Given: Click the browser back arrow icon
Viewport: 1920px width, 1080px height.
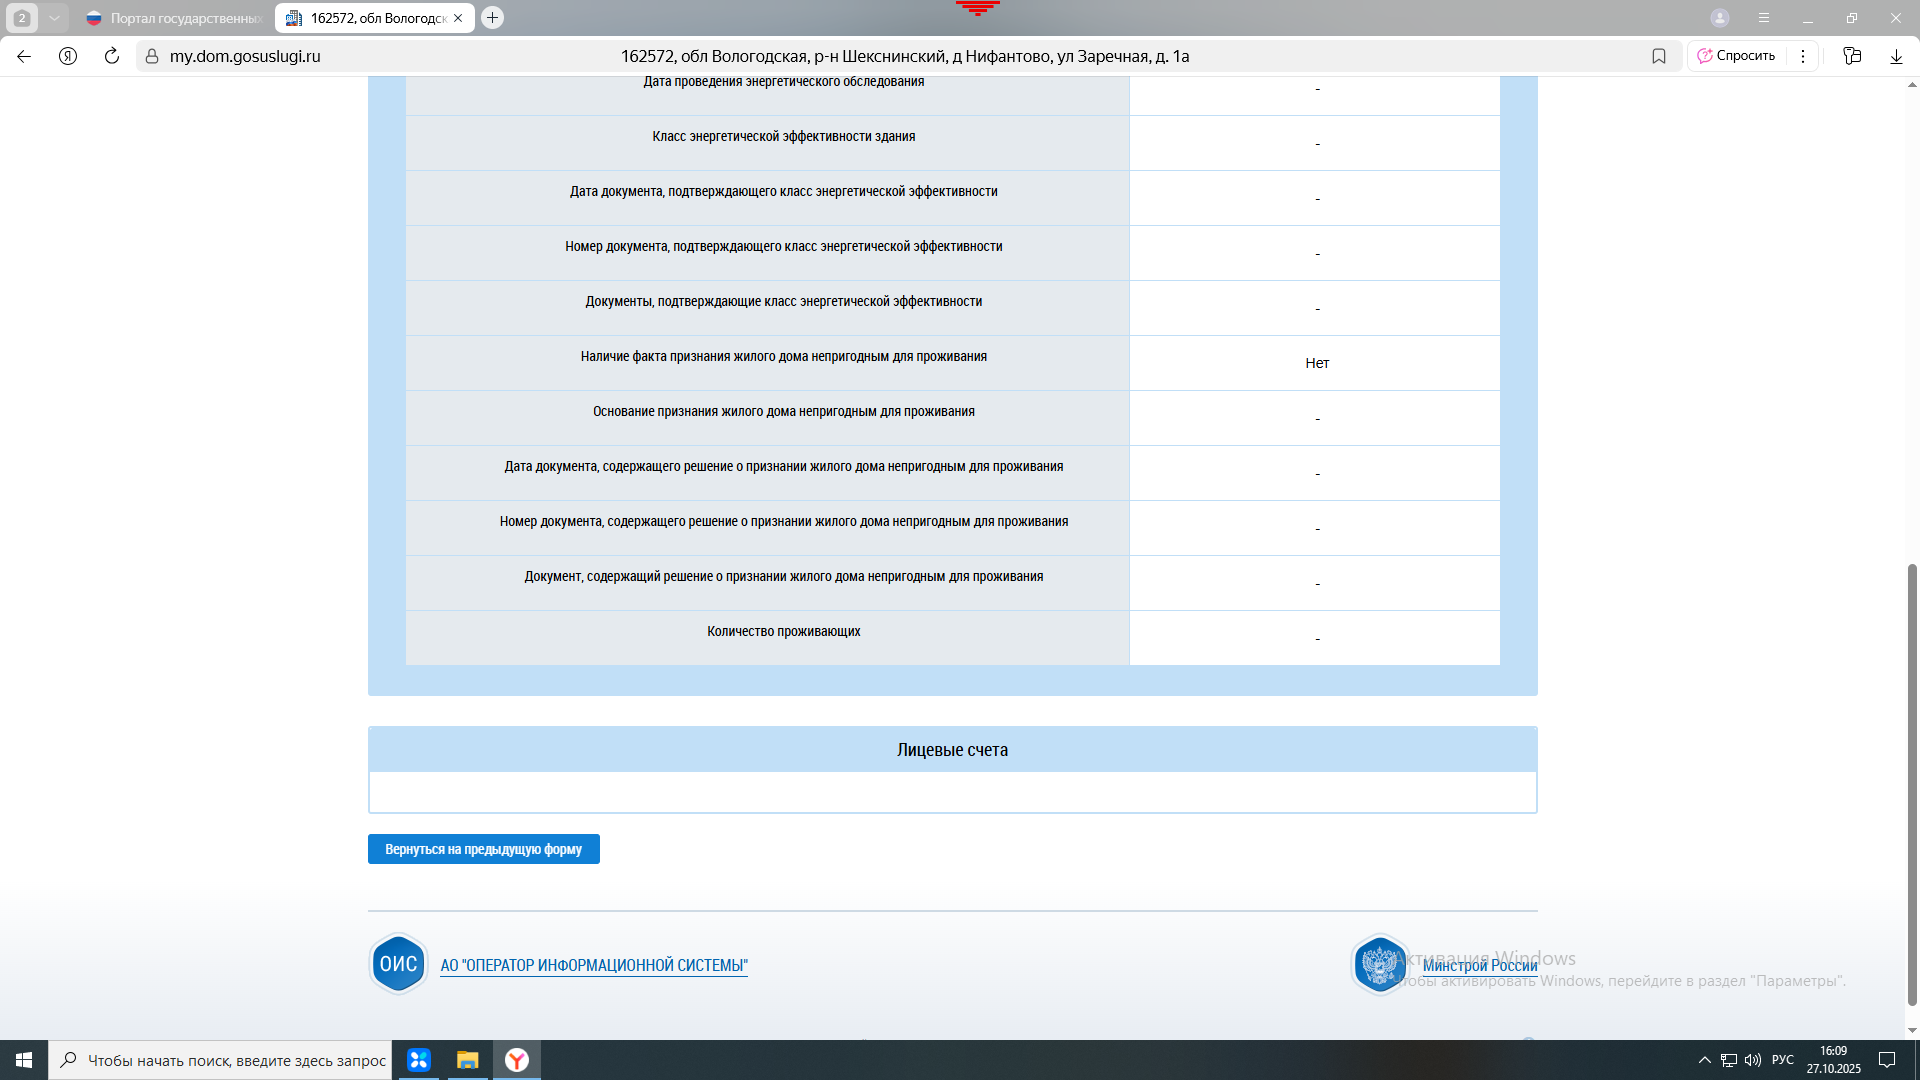Looking at the screenshot, I should 24,56.
